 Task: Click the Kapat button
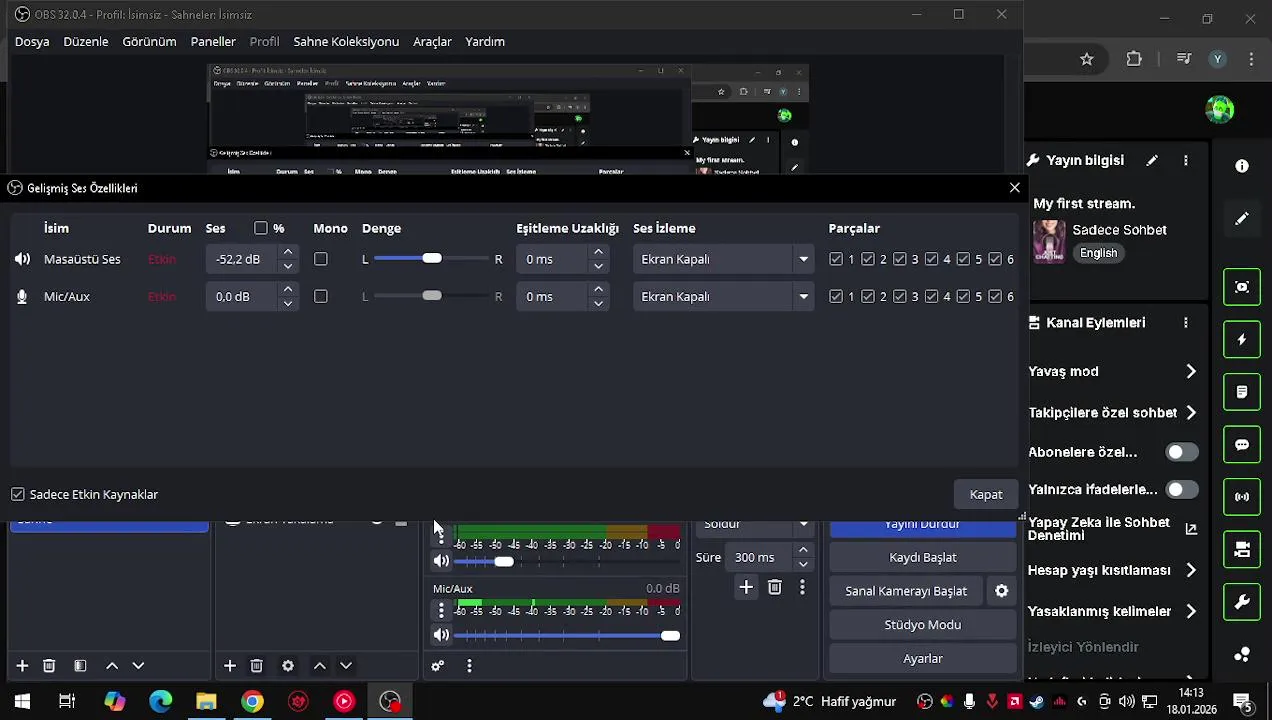pyautogui.click(x=986, y=495)
